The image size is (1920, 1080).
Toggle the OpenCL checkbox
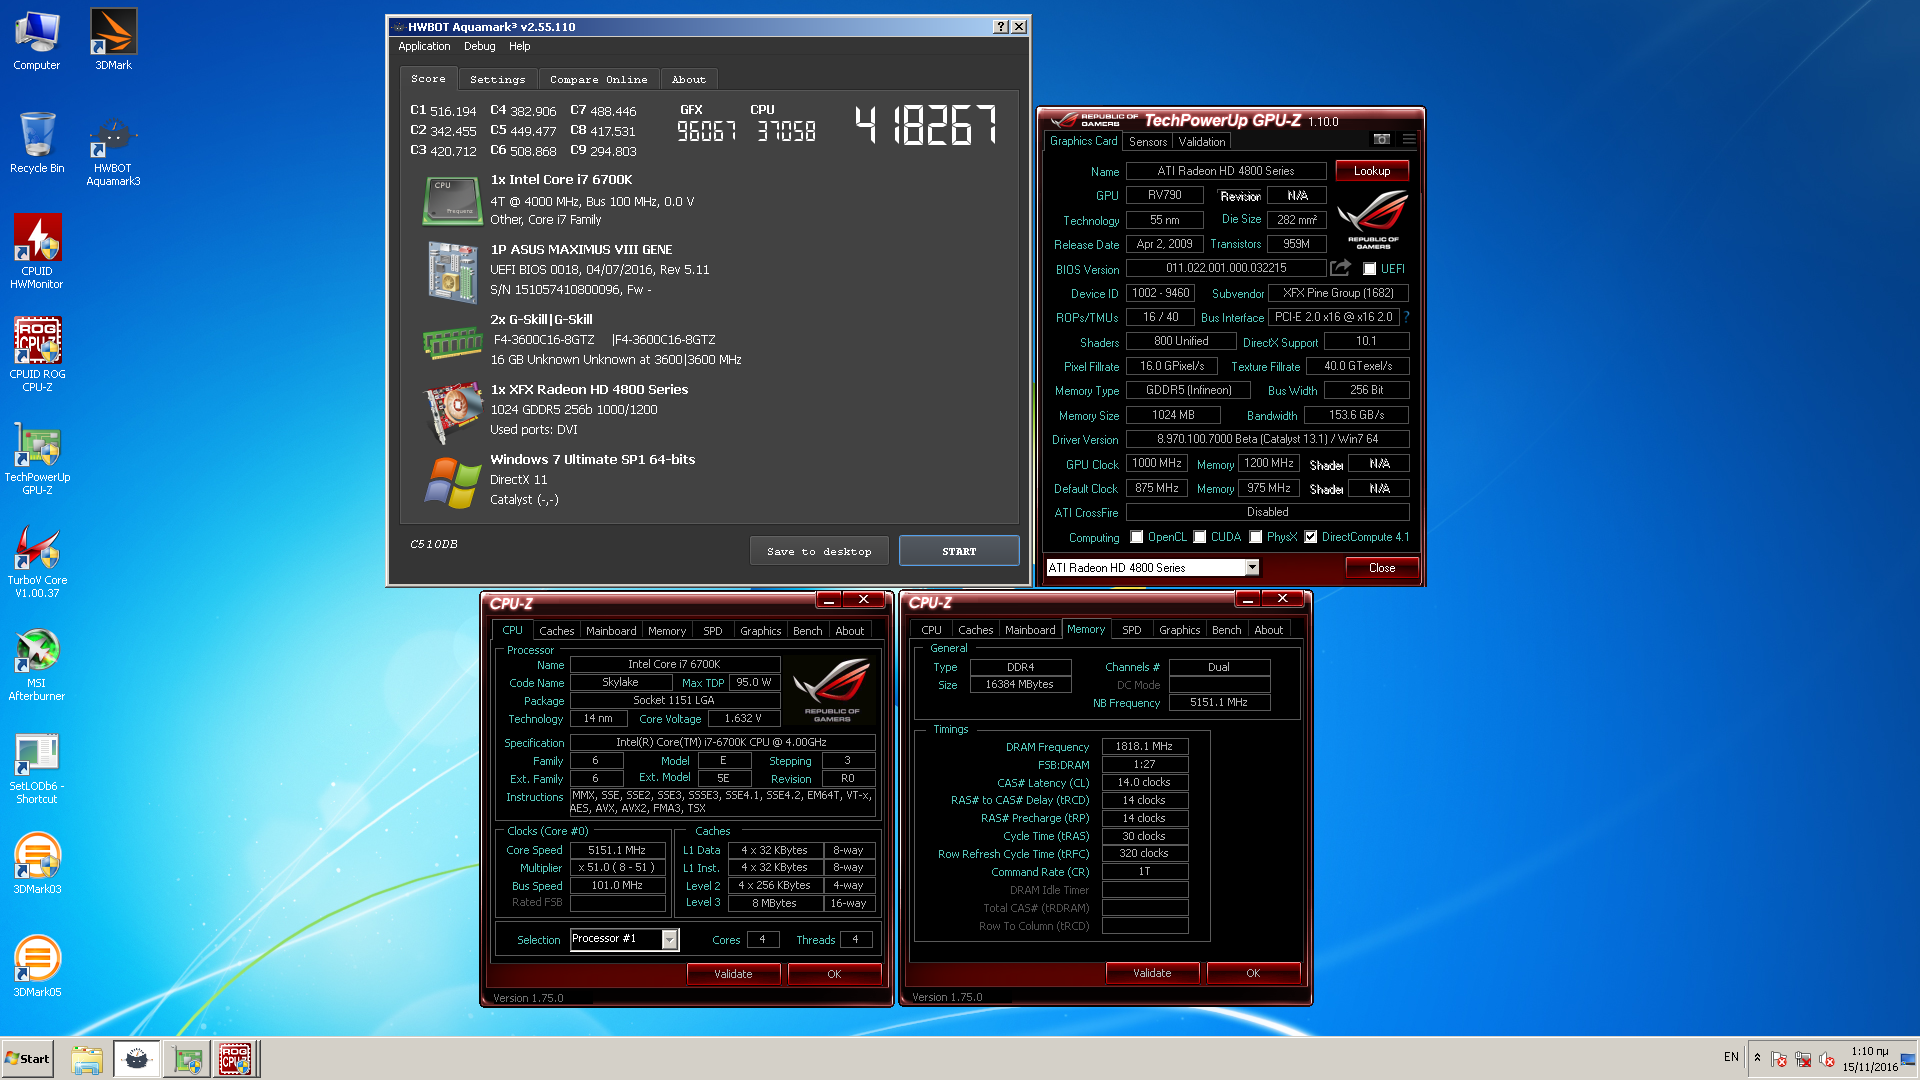click(x=1137, y=537)
